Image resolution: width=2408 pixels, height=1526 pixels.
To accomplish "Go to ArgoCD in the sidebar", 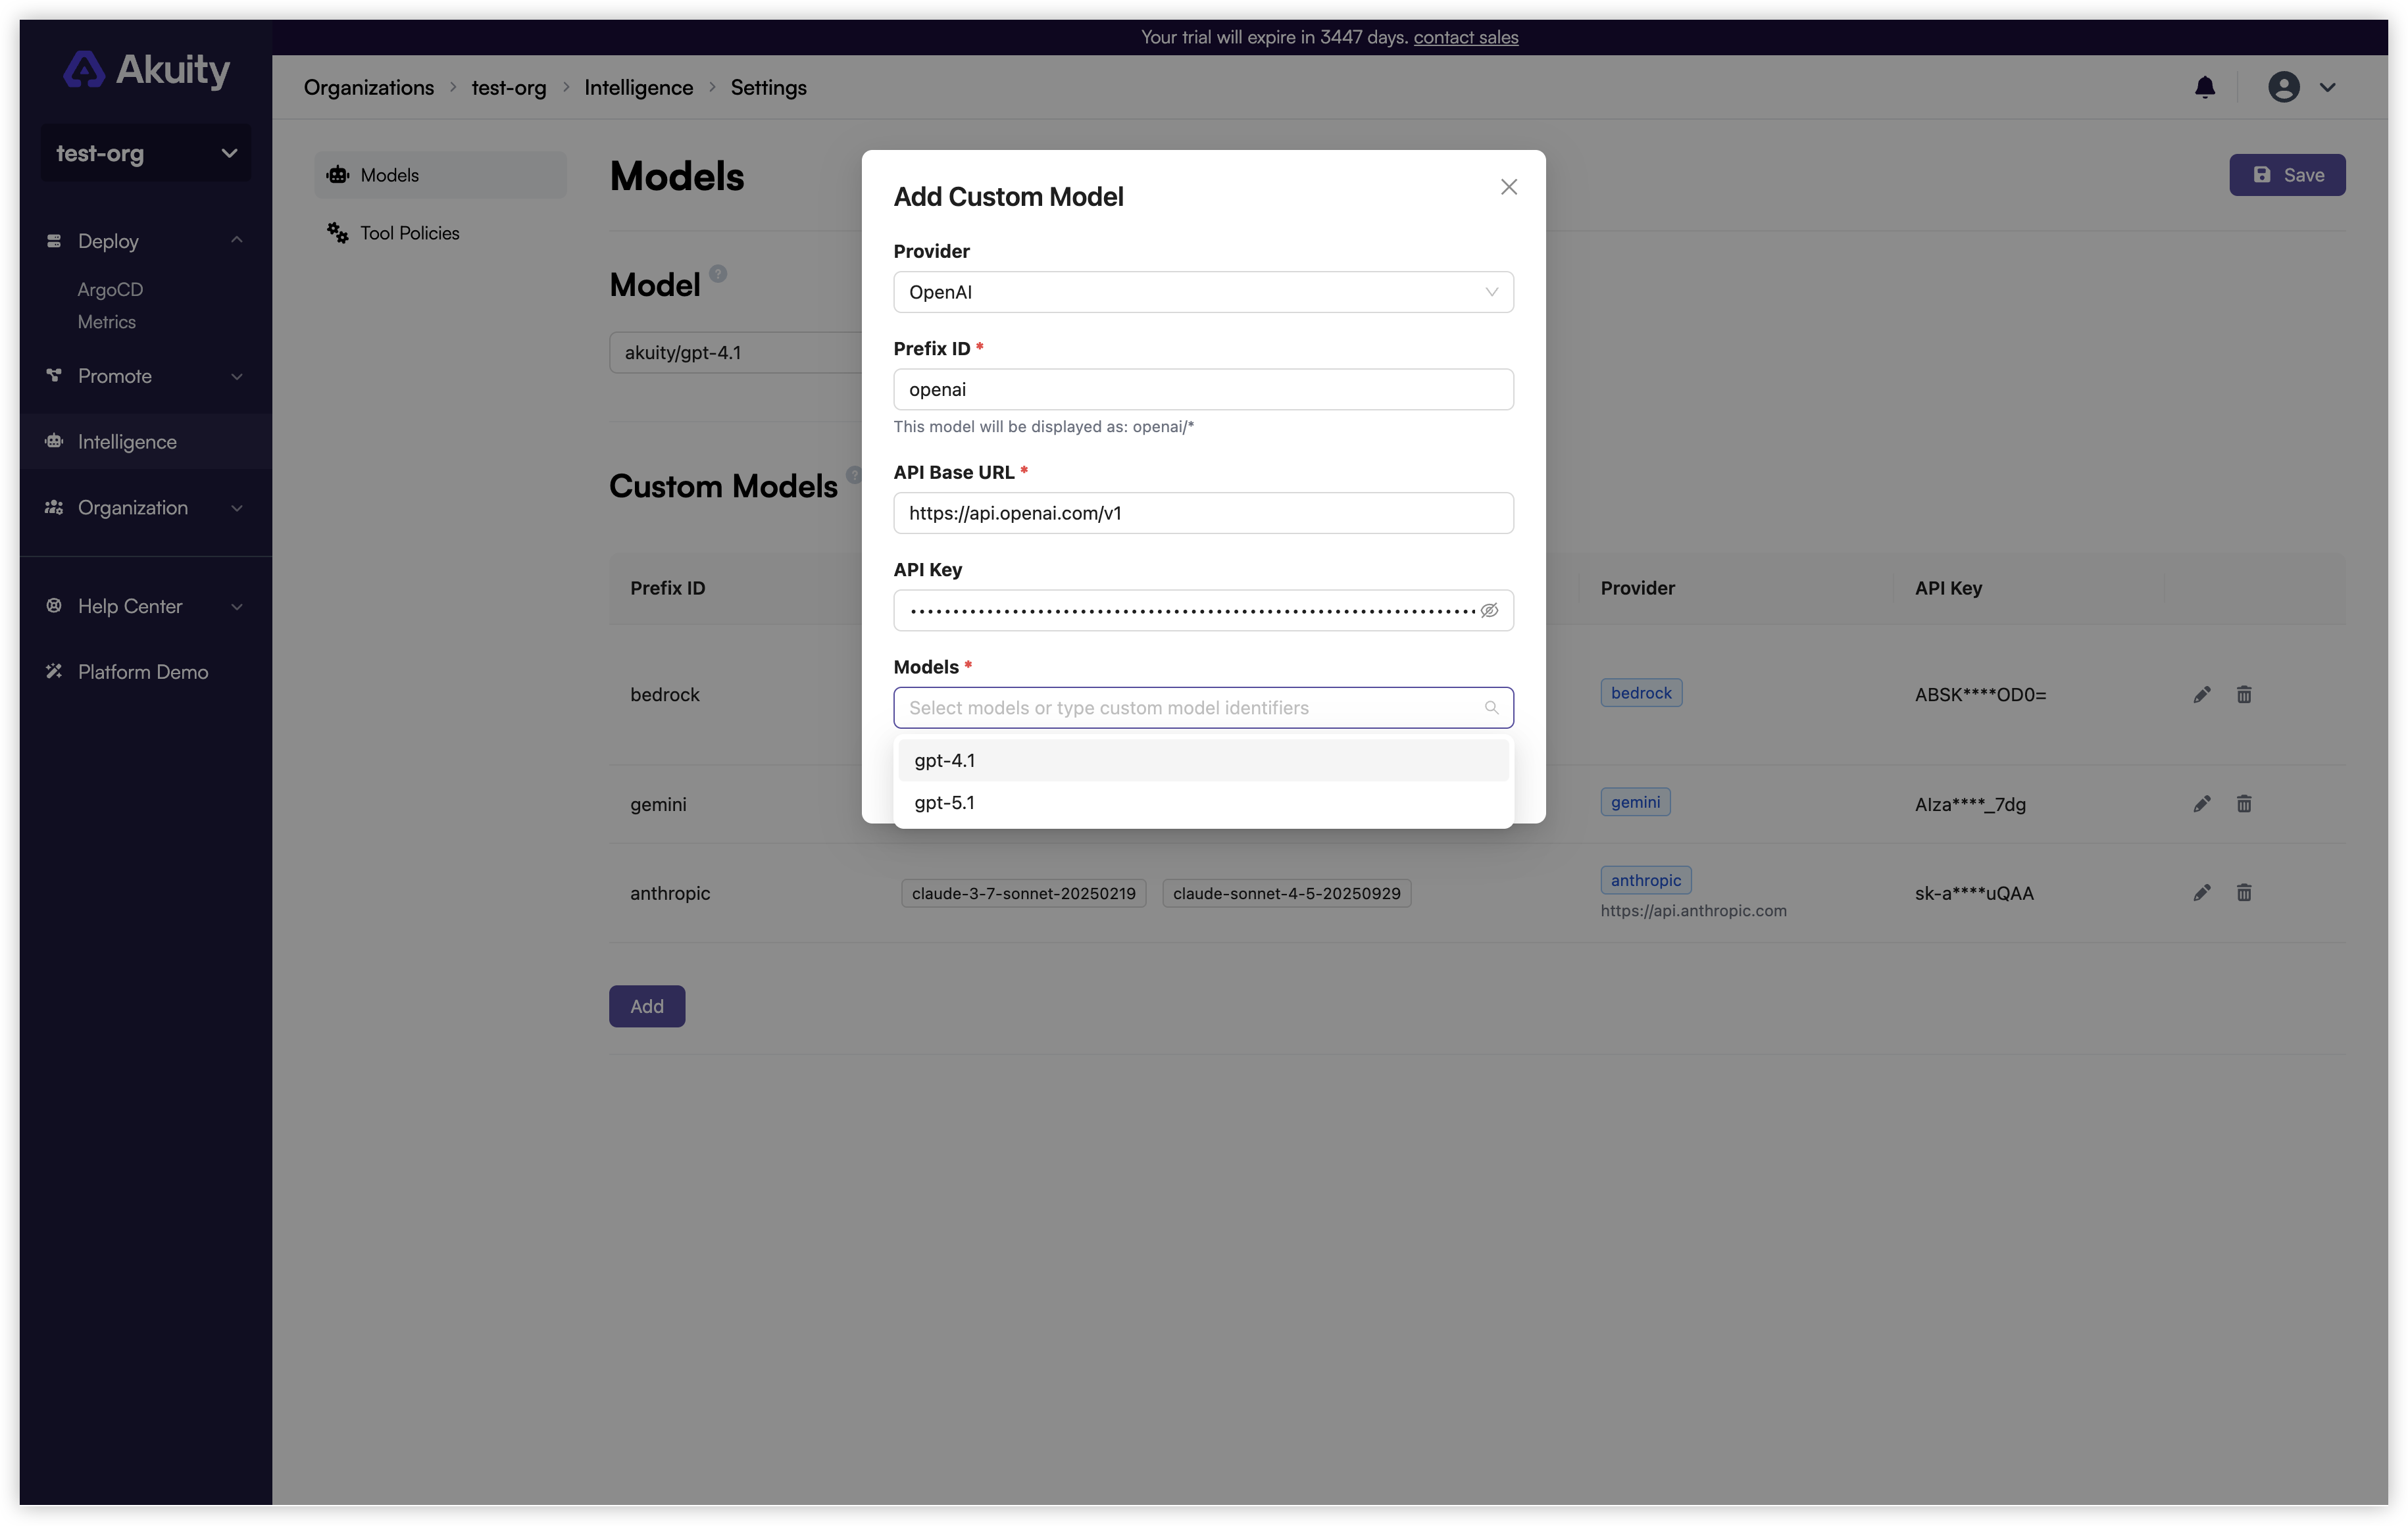I will click(110, 289).
